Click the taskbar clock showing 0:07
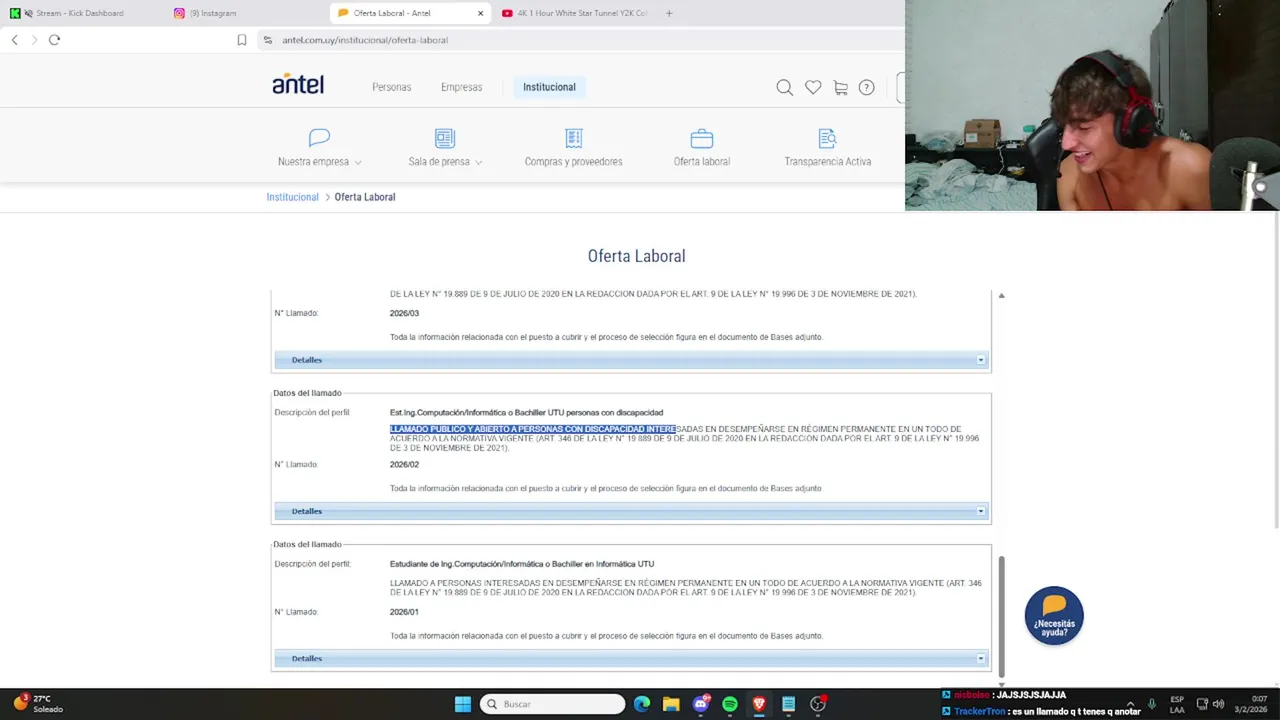 1251,704
